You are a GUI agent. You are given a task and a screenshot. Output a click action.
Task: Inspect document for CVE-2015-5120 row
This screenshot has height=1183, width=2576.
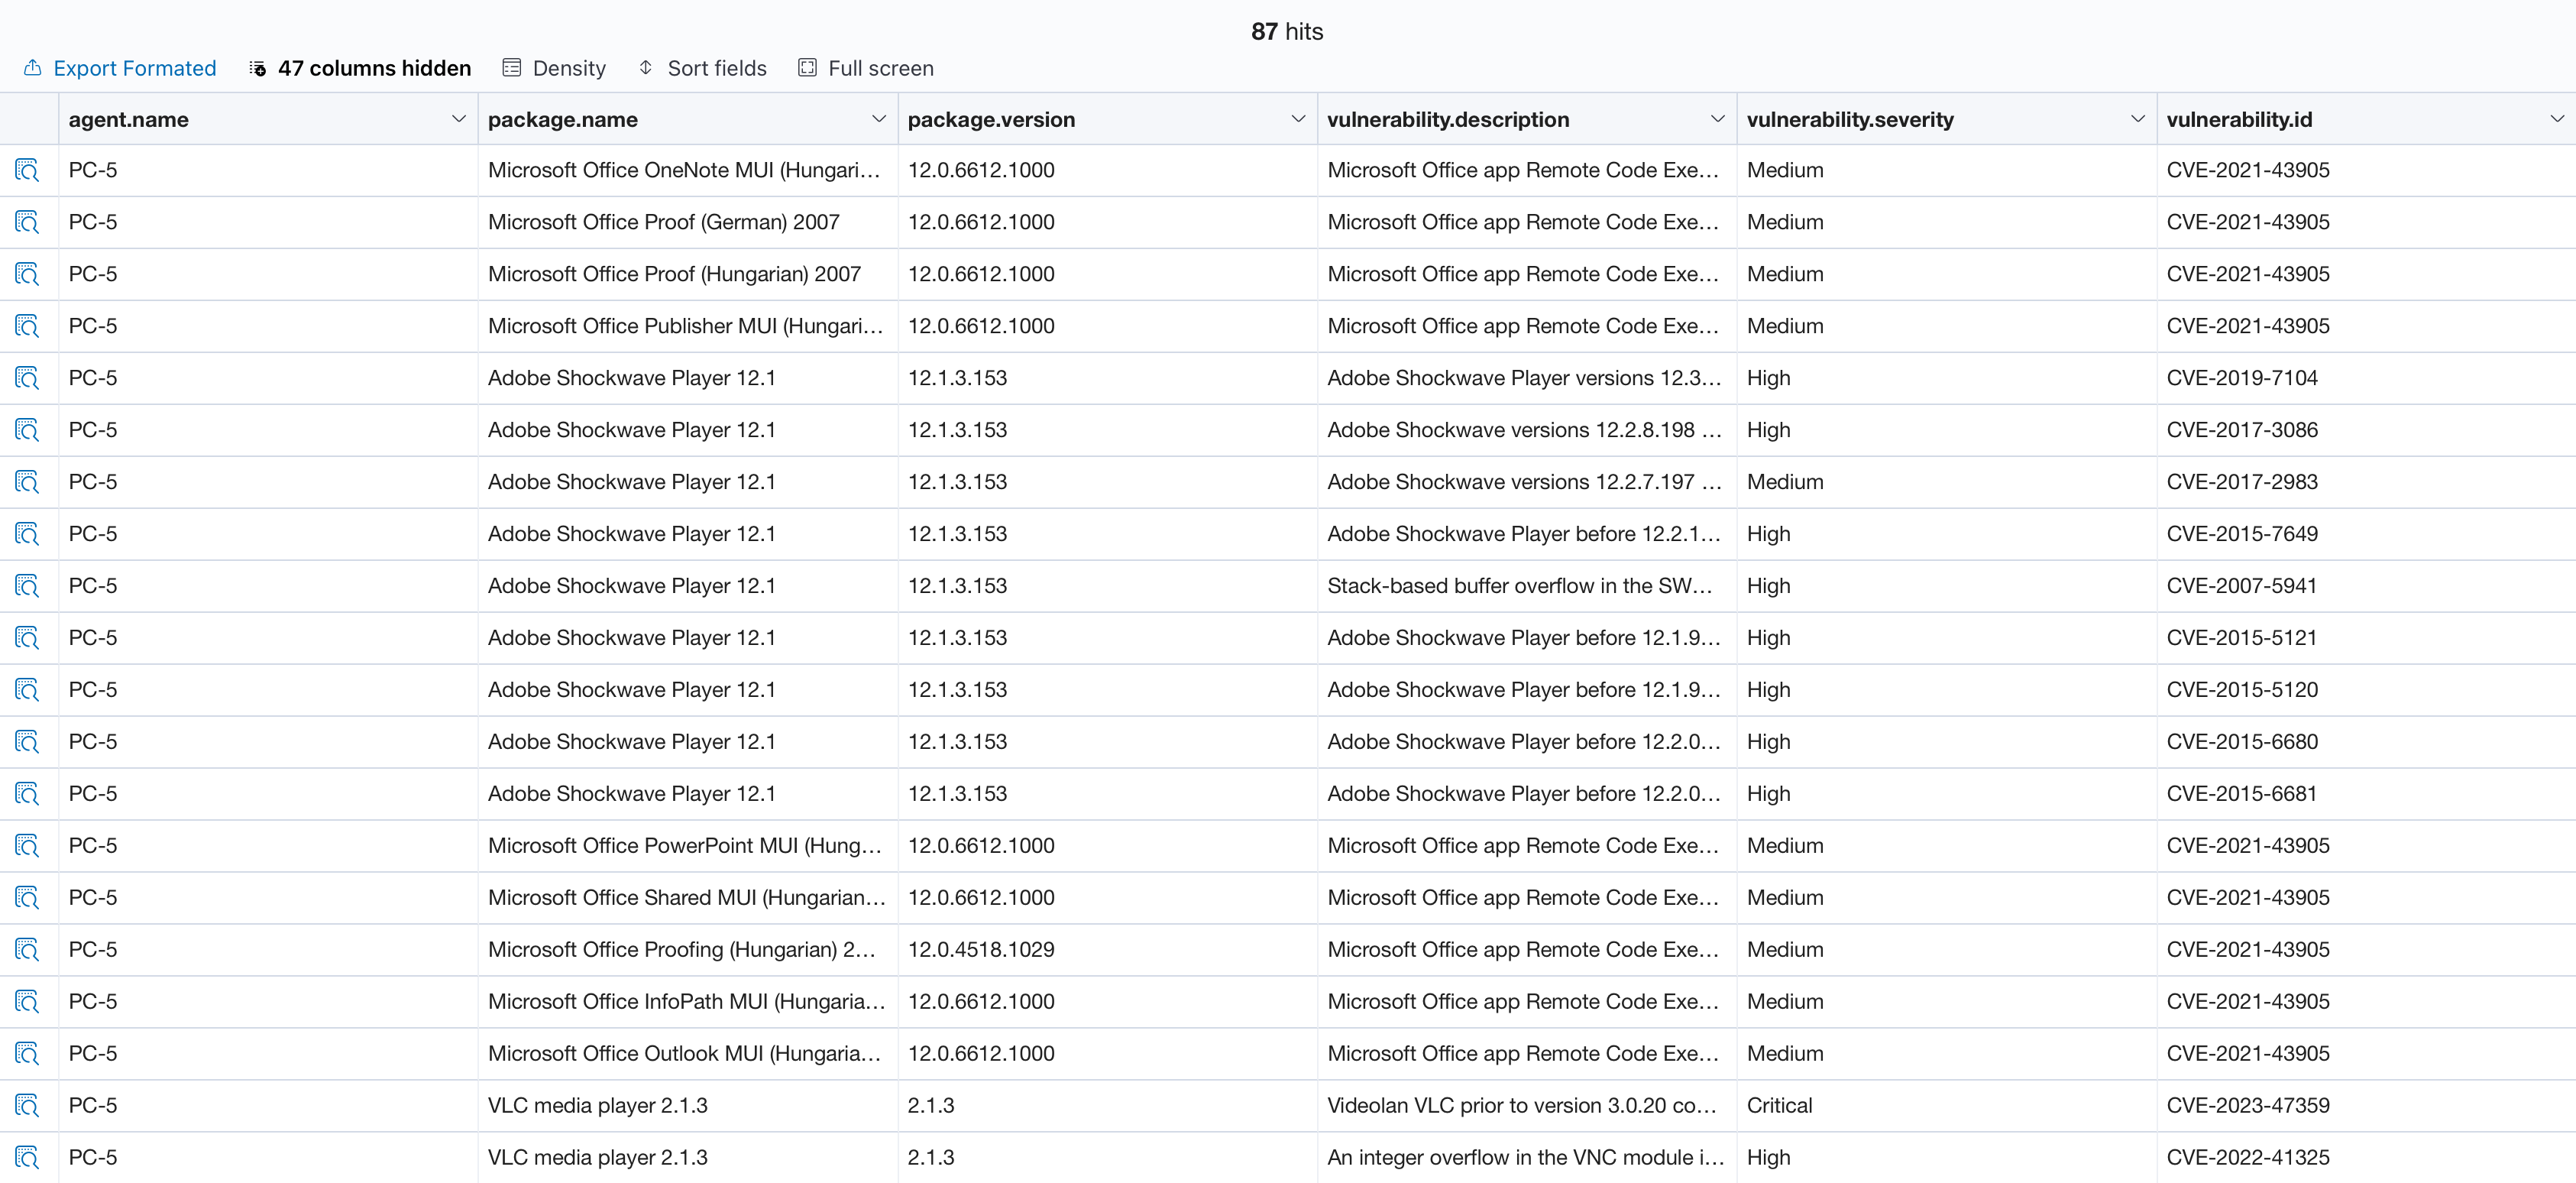point(27,690)
